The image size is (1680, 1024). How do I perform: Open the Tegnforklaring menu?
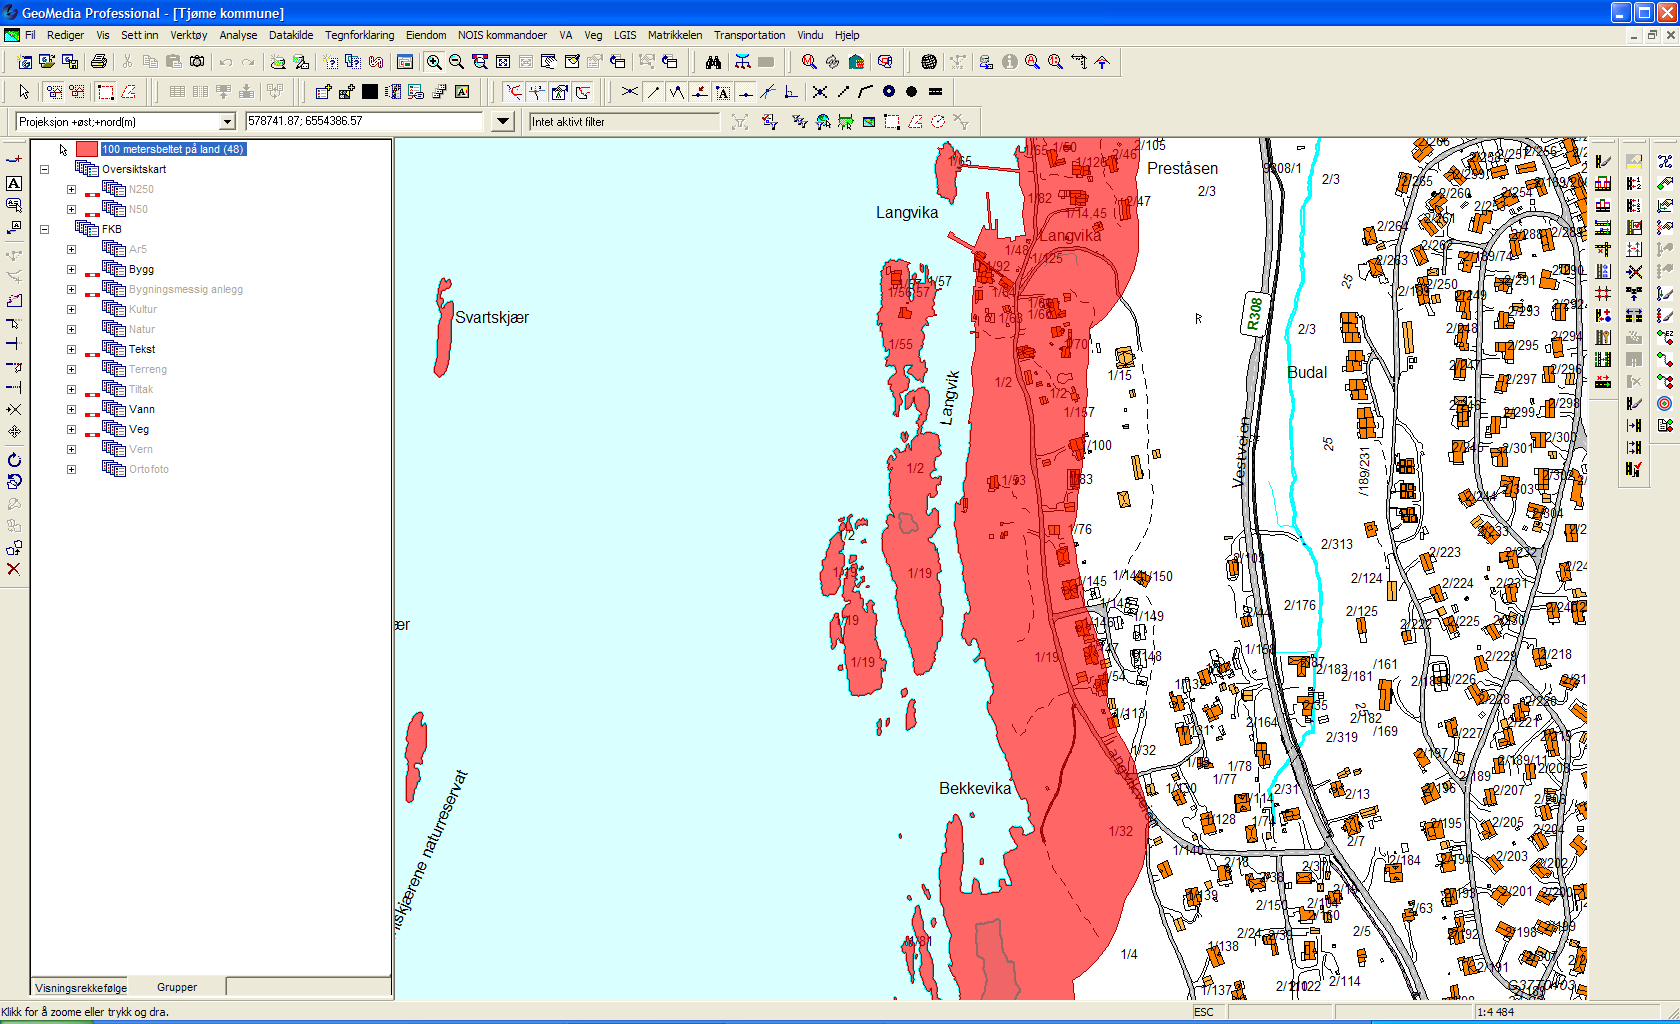(x=359, y=35)
